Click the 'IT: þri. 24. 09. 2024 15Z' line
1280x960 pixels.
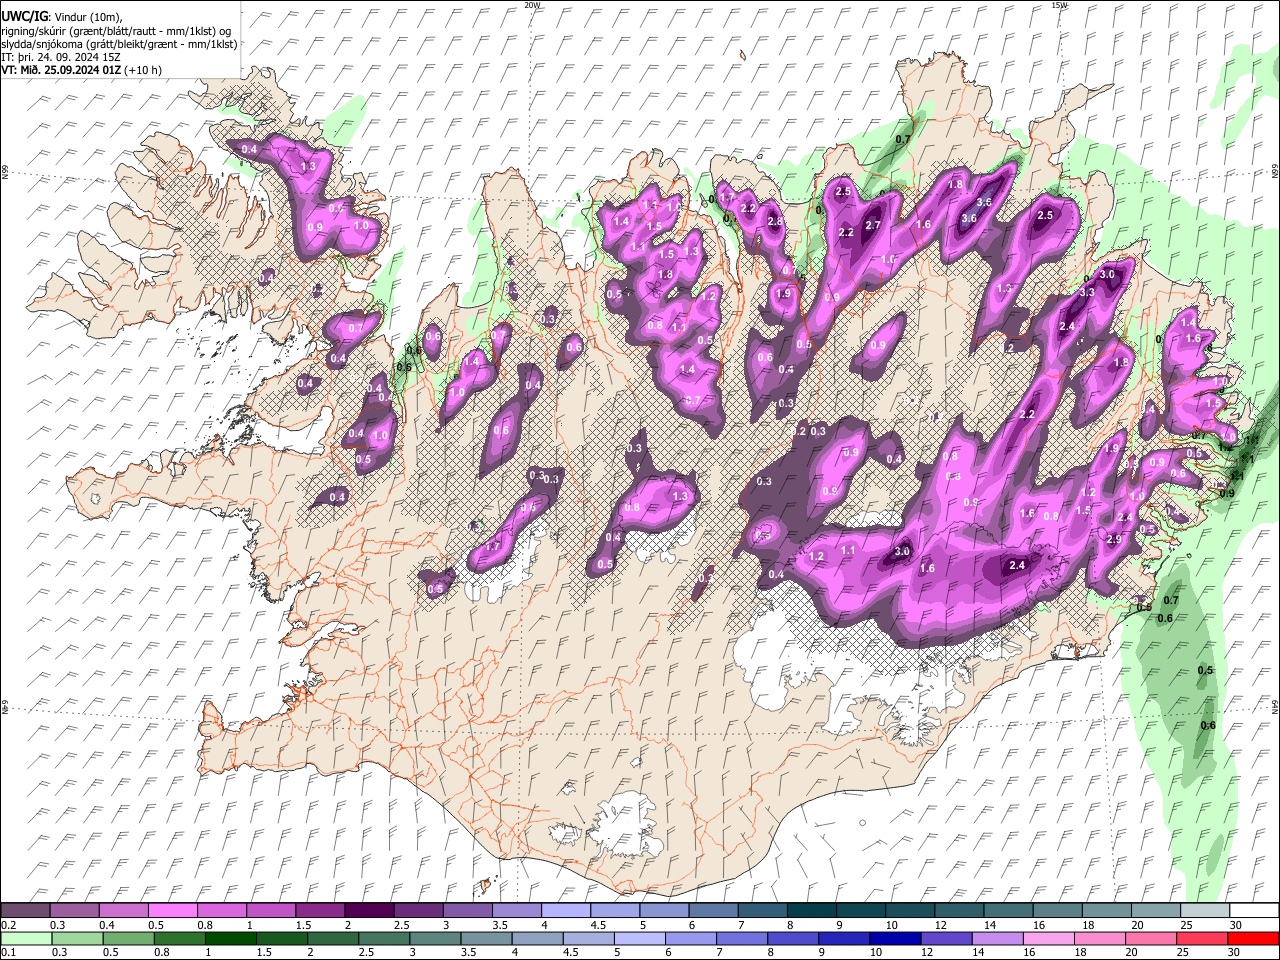coord(62,57)
